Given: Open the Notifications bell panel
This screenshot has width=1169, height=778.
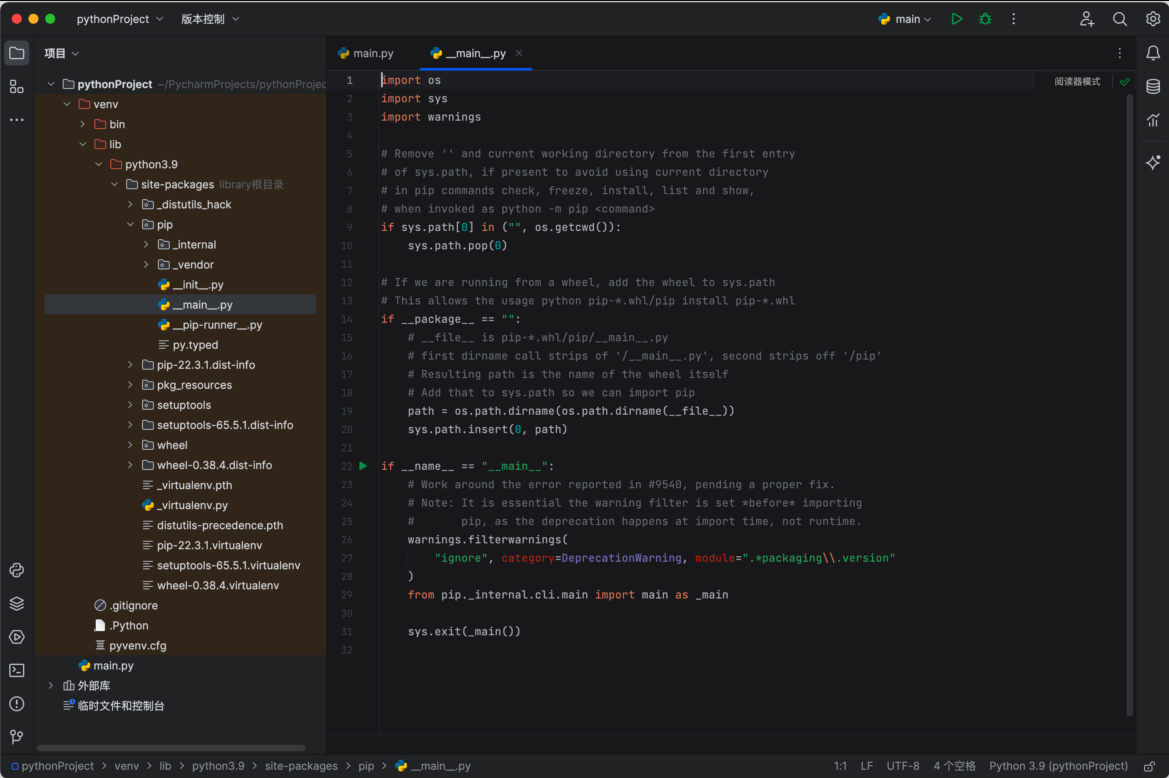Looking at the screenshot, I should click(1153, 53).
